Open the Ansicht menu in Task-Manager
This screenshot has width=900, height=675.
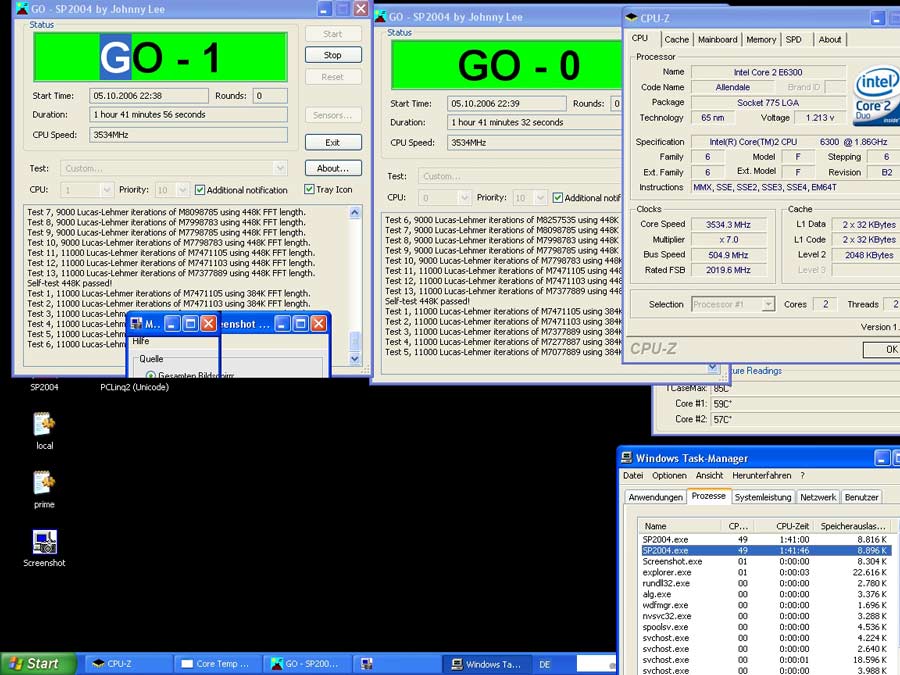709,475
